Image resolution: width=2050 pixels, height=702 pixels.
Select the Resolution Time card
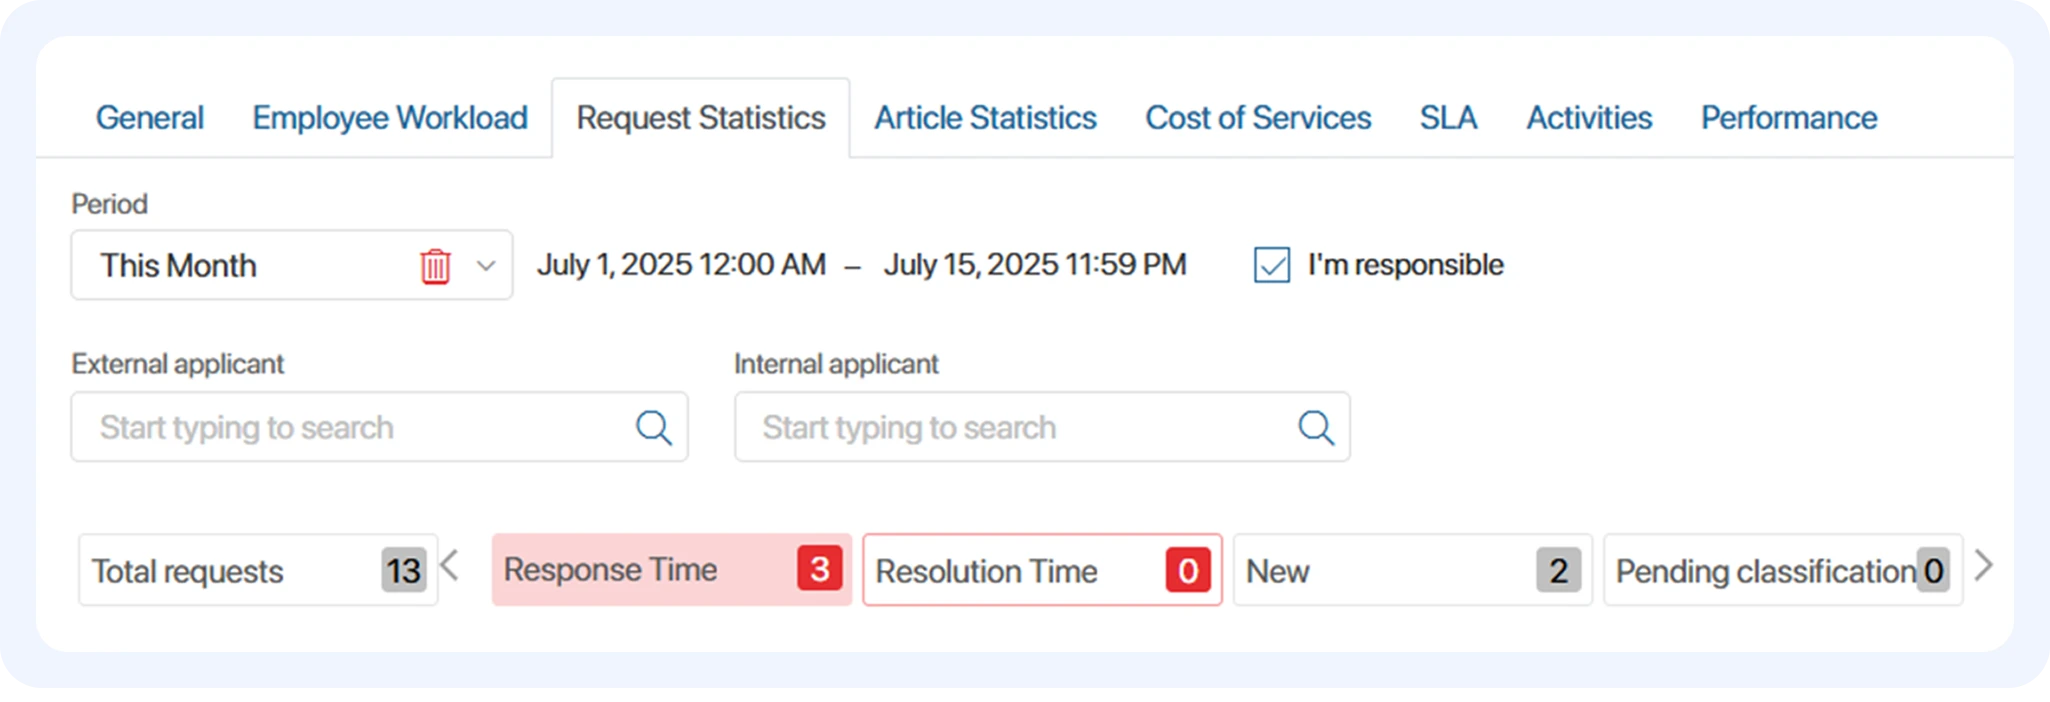pyautogui.click(x=1041, y=570)
